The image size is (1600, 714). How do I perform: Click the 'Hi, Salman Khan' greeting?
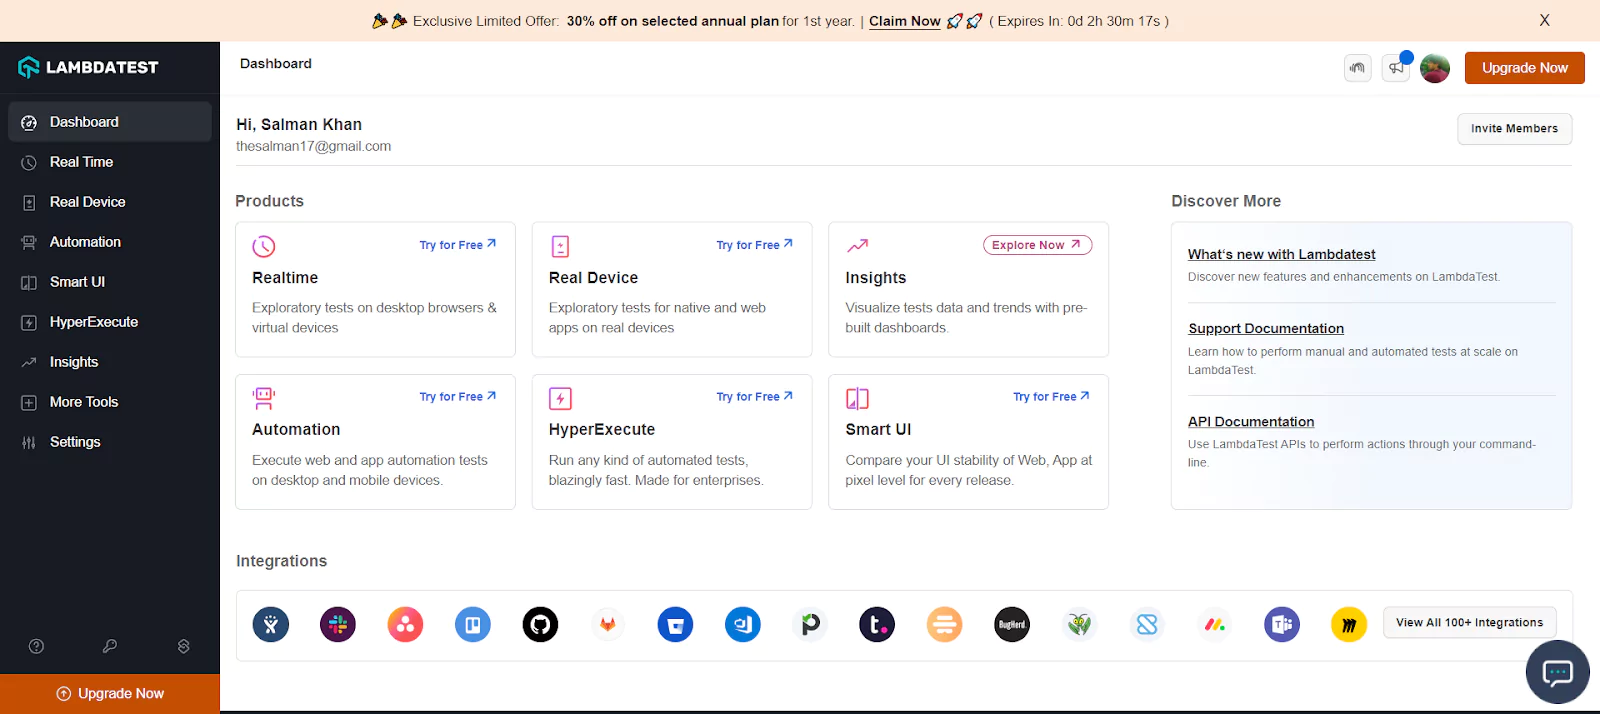coord(299,125)
